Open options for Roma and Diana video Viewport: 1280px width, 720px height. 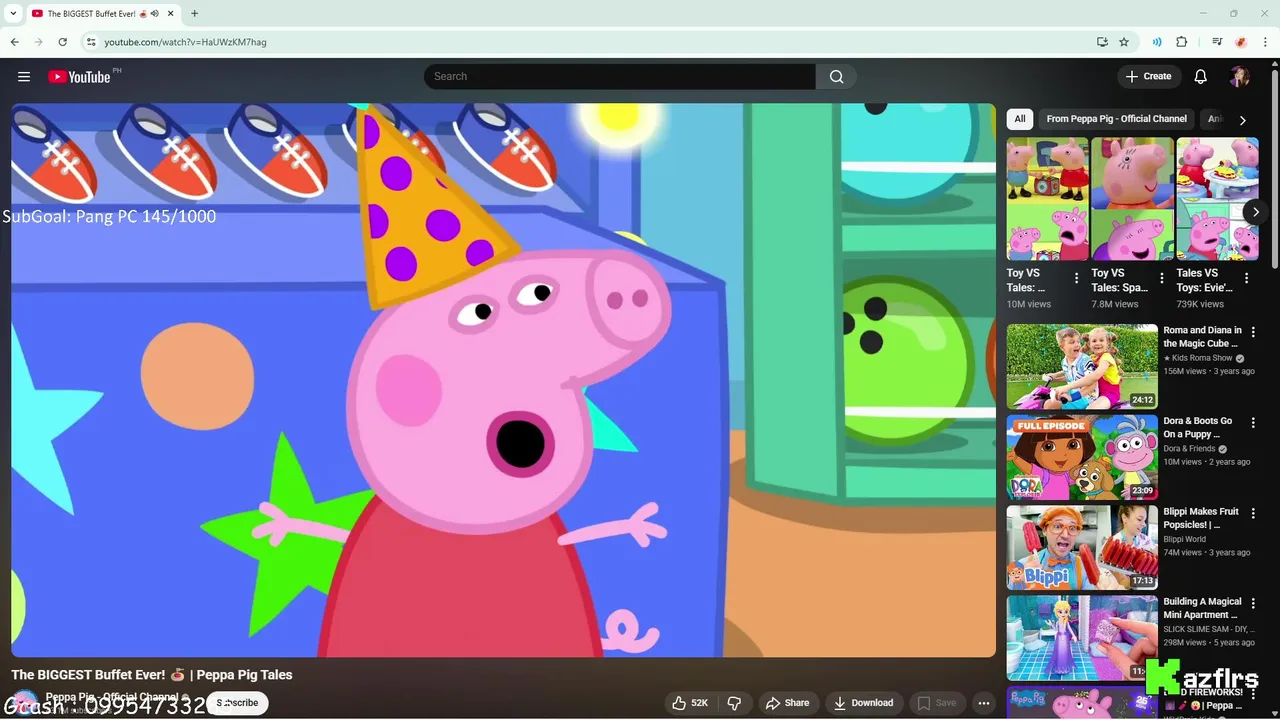click(x=1253, y=332)
